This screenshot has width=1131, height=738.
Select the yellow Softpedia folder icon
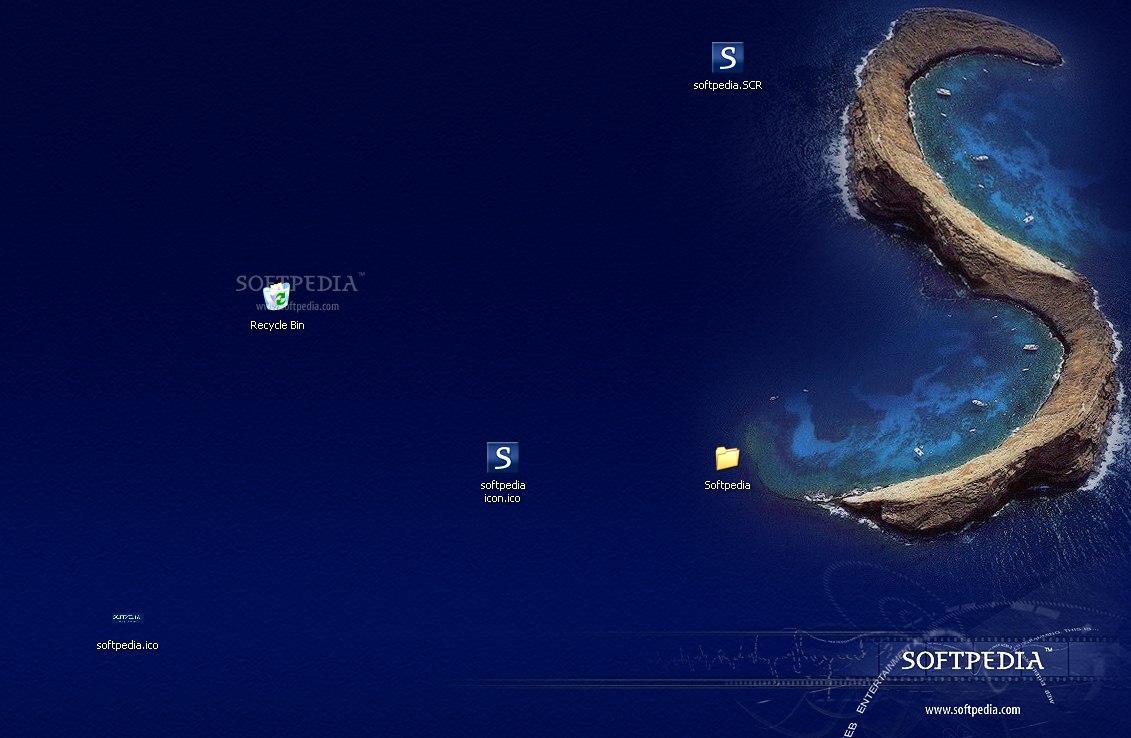(727, 458)
